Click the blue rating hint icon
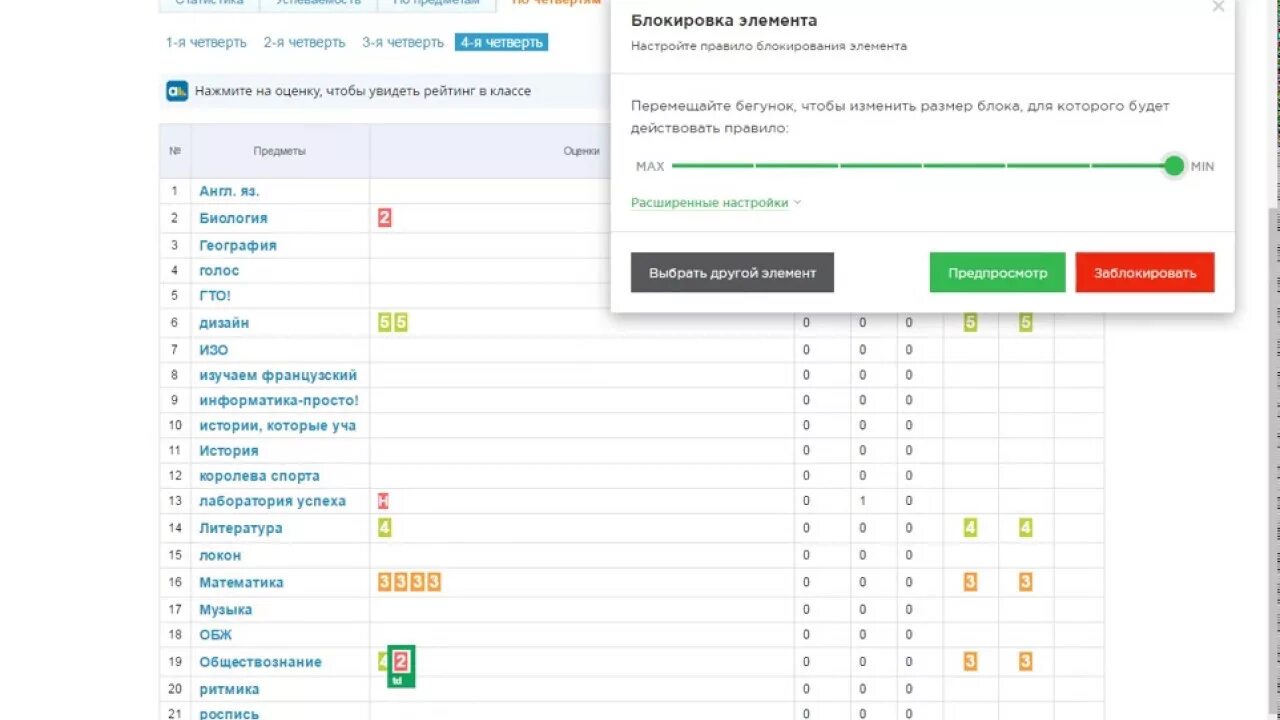Screen dimensions: 1280x720 click(177, 91)
